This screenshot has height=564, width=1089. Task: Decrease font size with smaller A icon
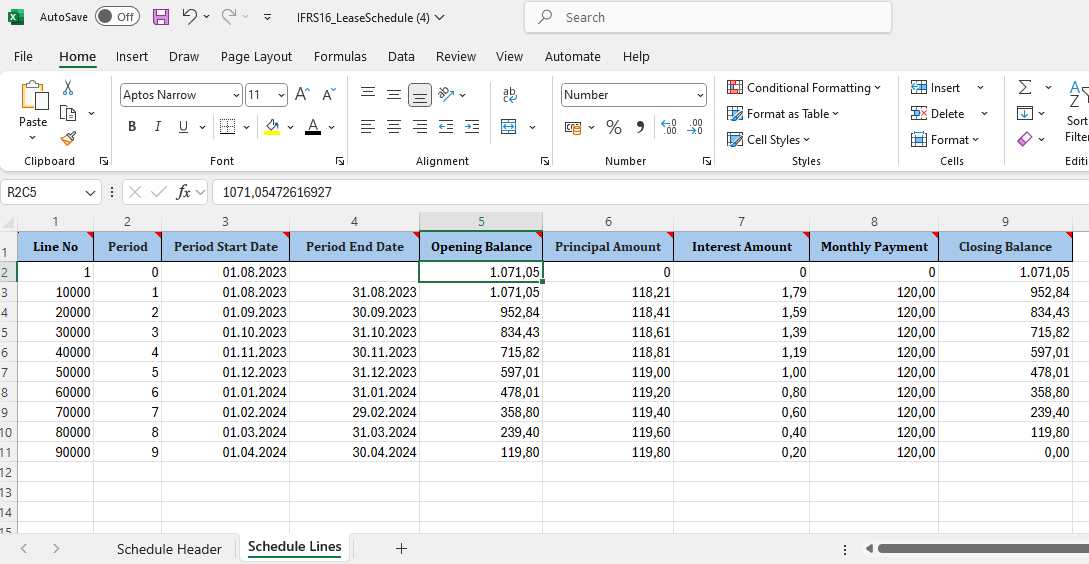point(329,94)
